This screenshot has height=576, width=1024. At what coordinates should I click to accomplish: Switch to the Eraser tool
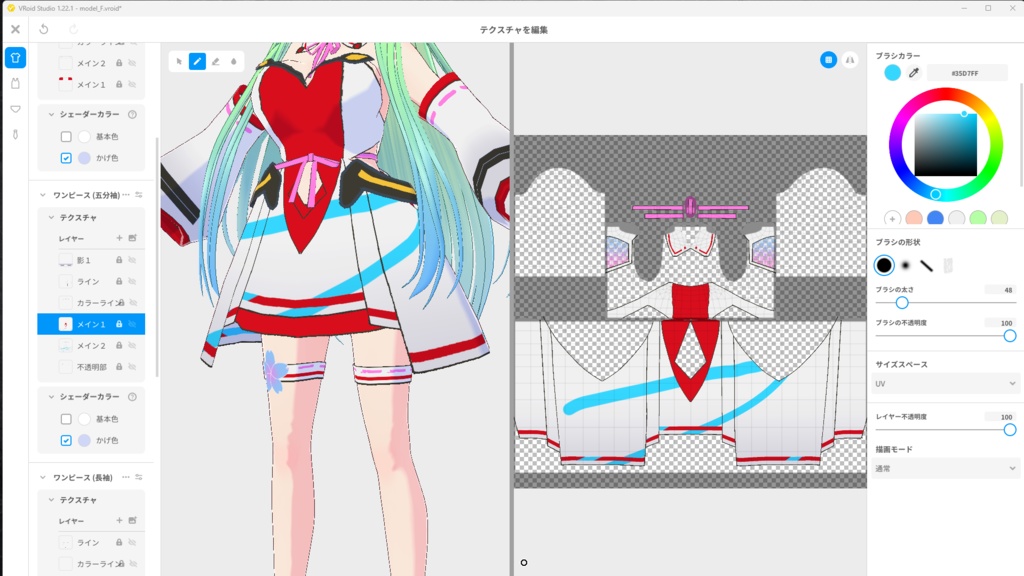216,61
